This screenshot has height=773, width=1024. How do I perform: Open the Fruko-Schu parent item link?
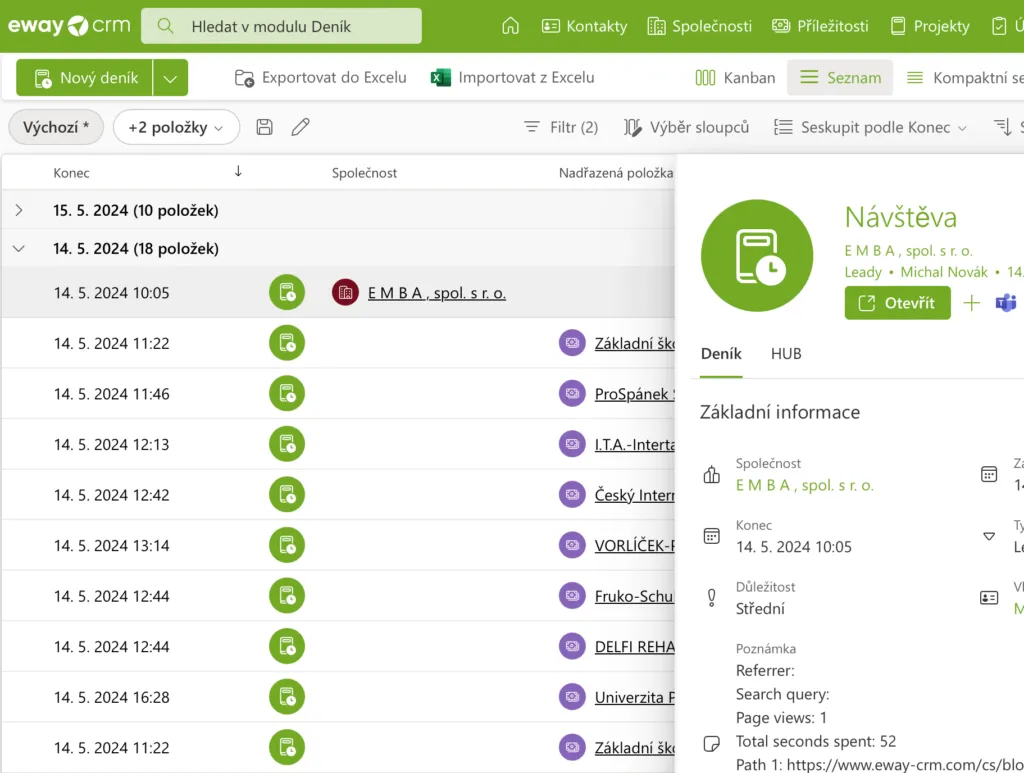click(x=634, y=596)
